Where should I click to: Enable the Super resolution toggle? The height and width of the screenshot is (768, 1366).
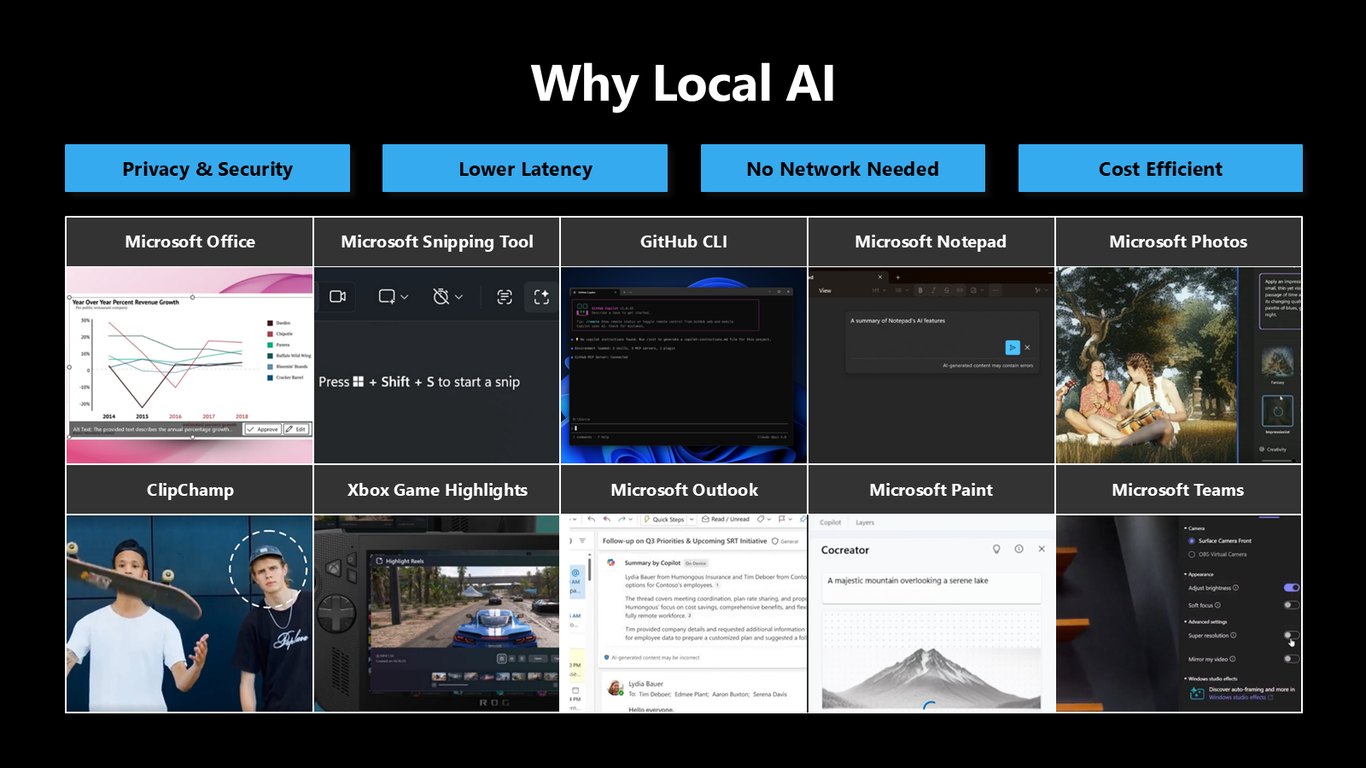click(1292, 635)
